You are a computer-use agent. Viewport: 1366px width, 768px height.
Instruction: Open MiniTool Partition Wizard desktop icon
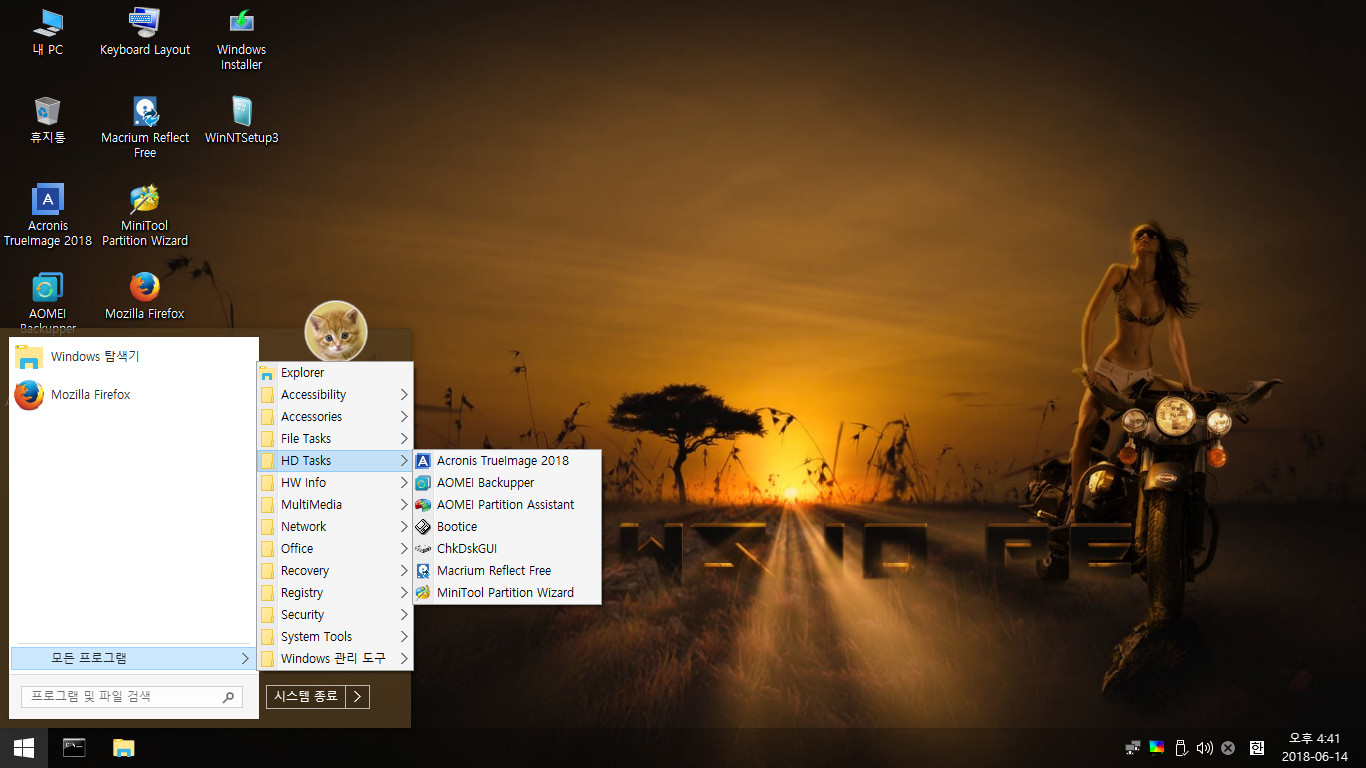(x=145, y=215)
